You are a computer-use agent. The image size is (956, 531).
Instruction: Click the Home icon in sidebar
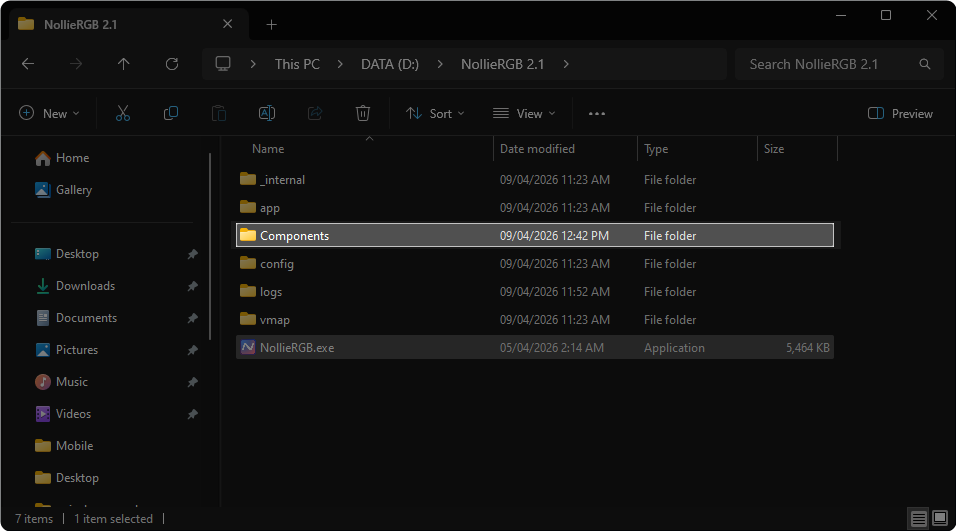click(43, 159)
